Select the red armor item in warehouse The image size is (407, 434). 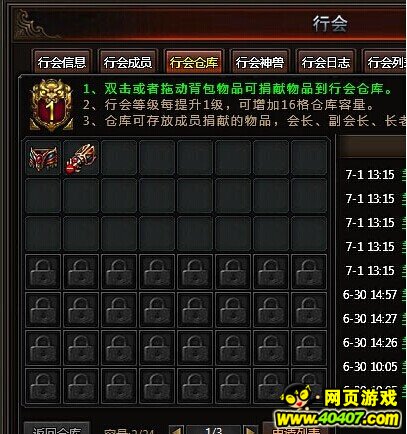pyautogui.click(x=43, y=157)
